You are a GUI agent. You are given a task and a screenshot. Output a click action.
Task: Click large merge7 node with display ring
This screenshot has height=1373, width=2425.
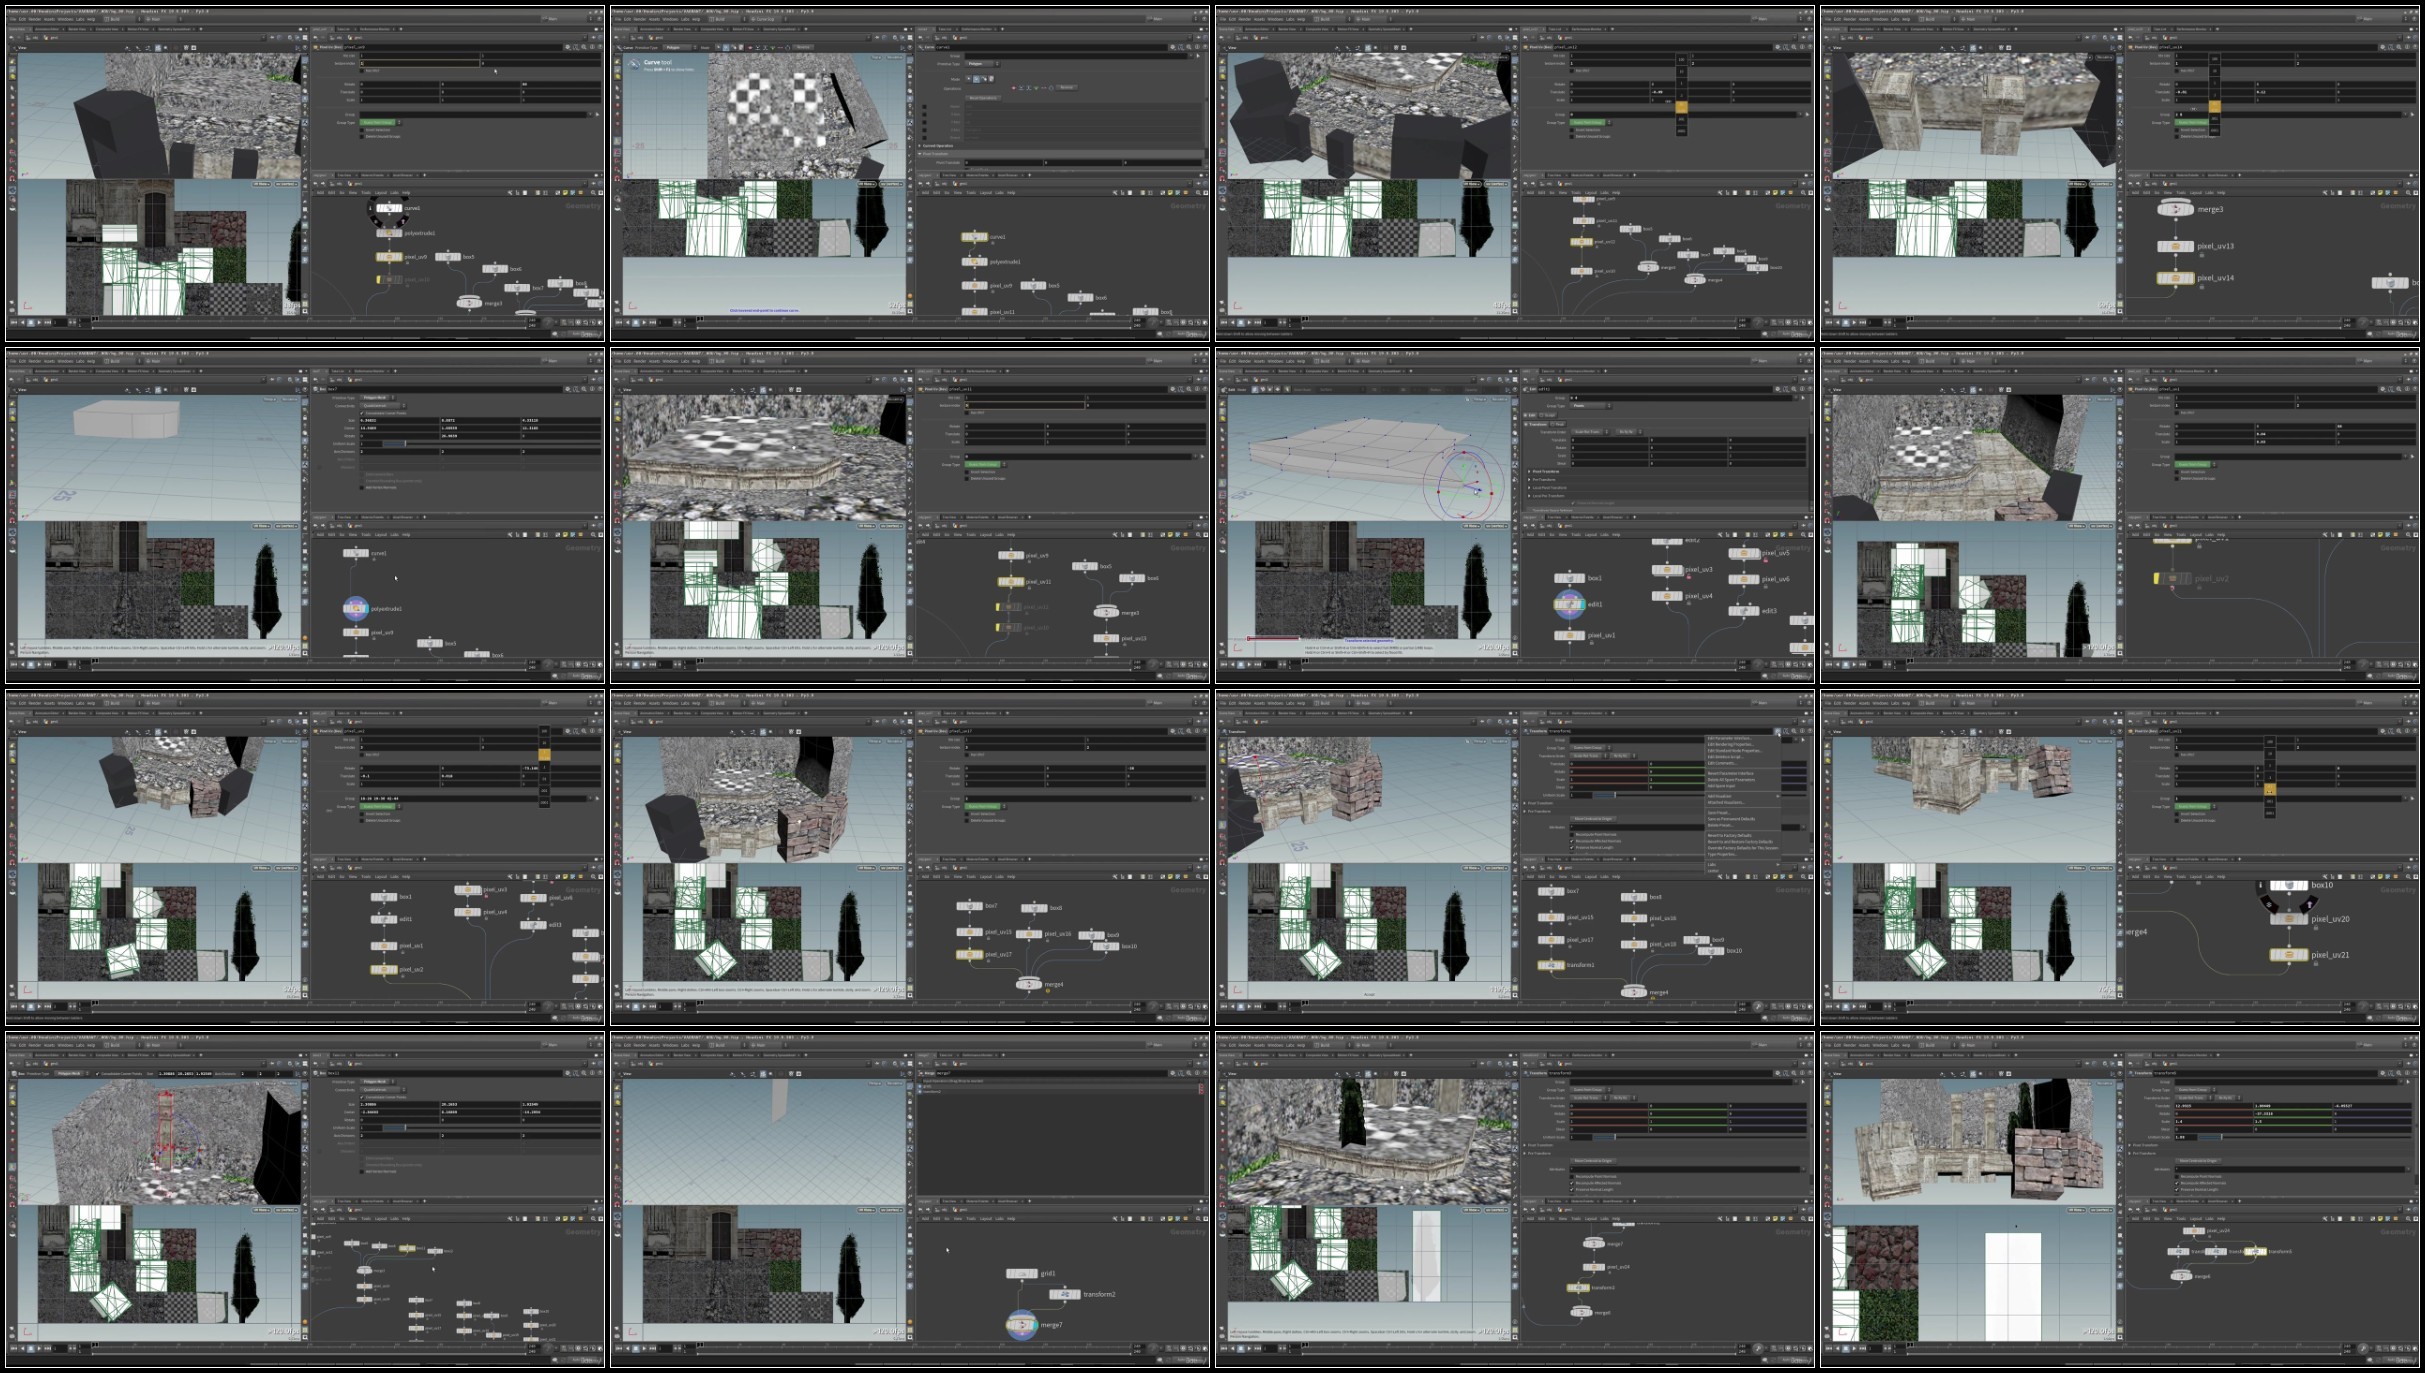pyautogui.click(x=1021, y=1325)
